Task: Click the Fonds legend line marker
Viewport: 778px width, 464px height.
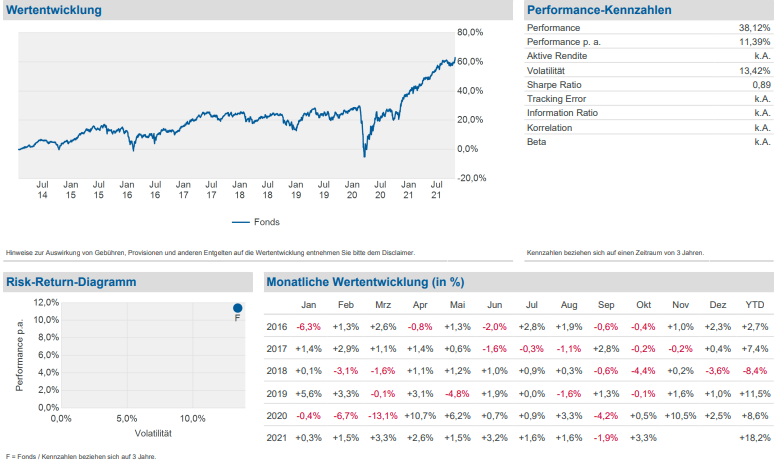Action: tap(240, 222)
